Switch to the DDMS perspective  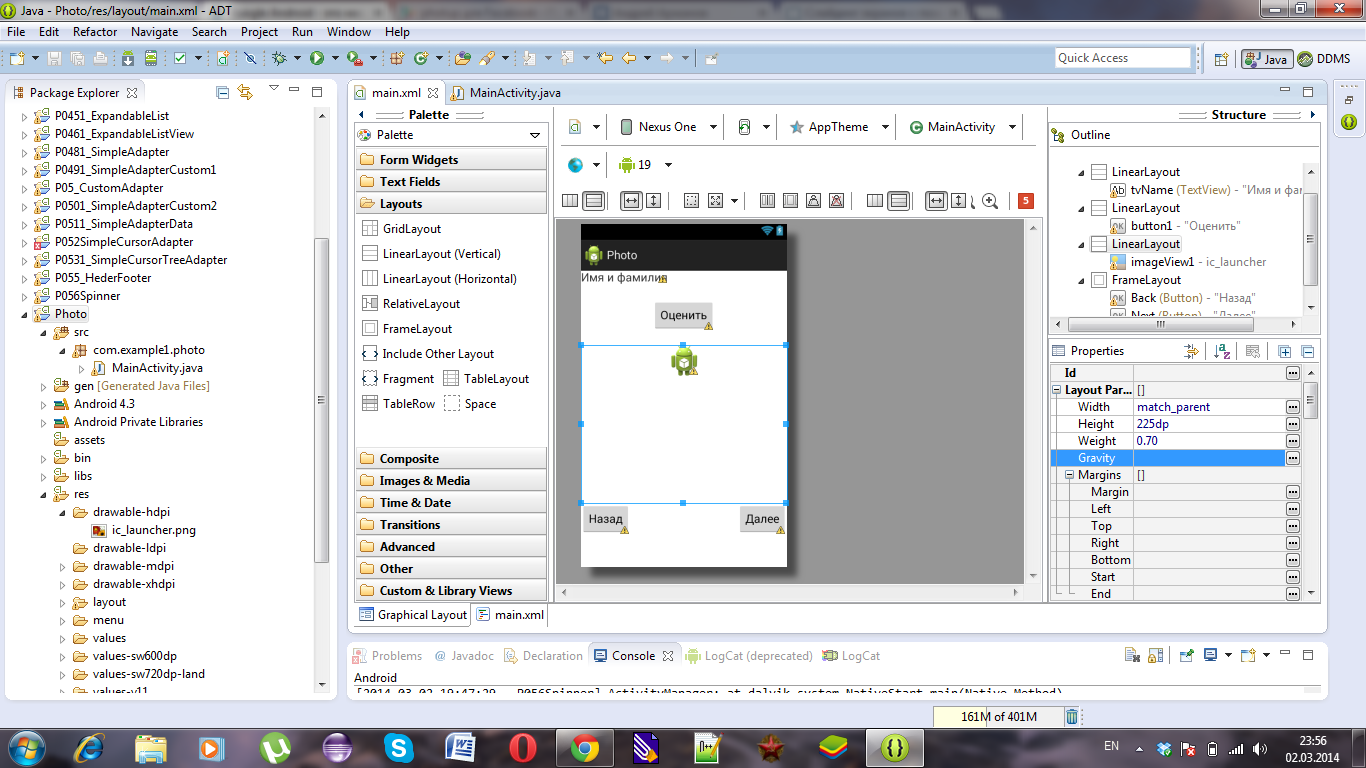(1324, 59)
